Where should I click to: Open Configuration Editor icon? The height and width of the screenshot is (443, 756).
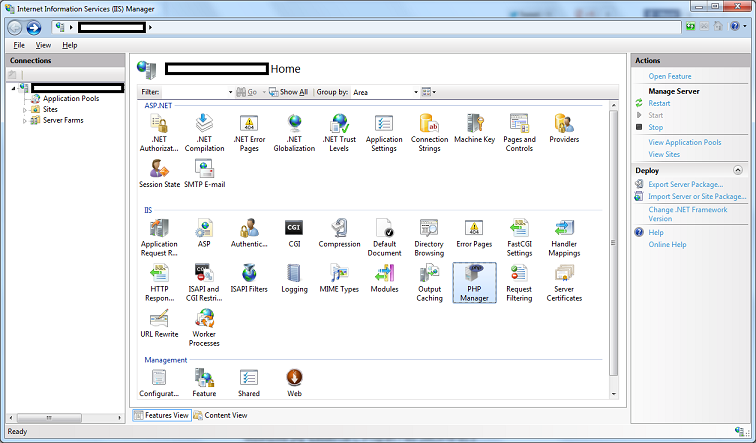click(159, 383)
